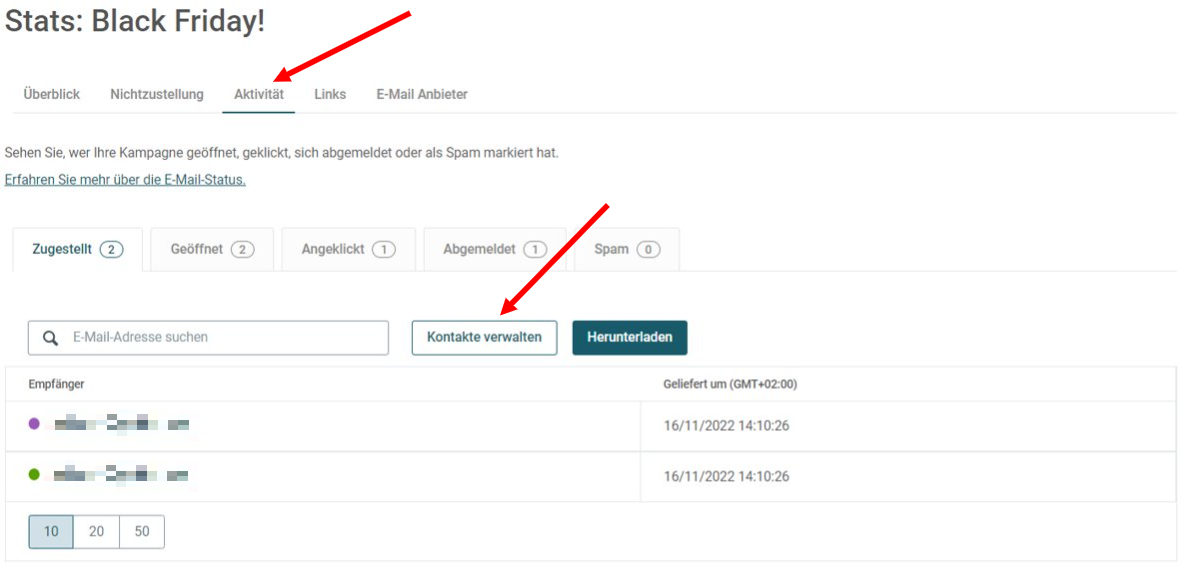Open the E-Mail-Status help link

tap(125, 180)
